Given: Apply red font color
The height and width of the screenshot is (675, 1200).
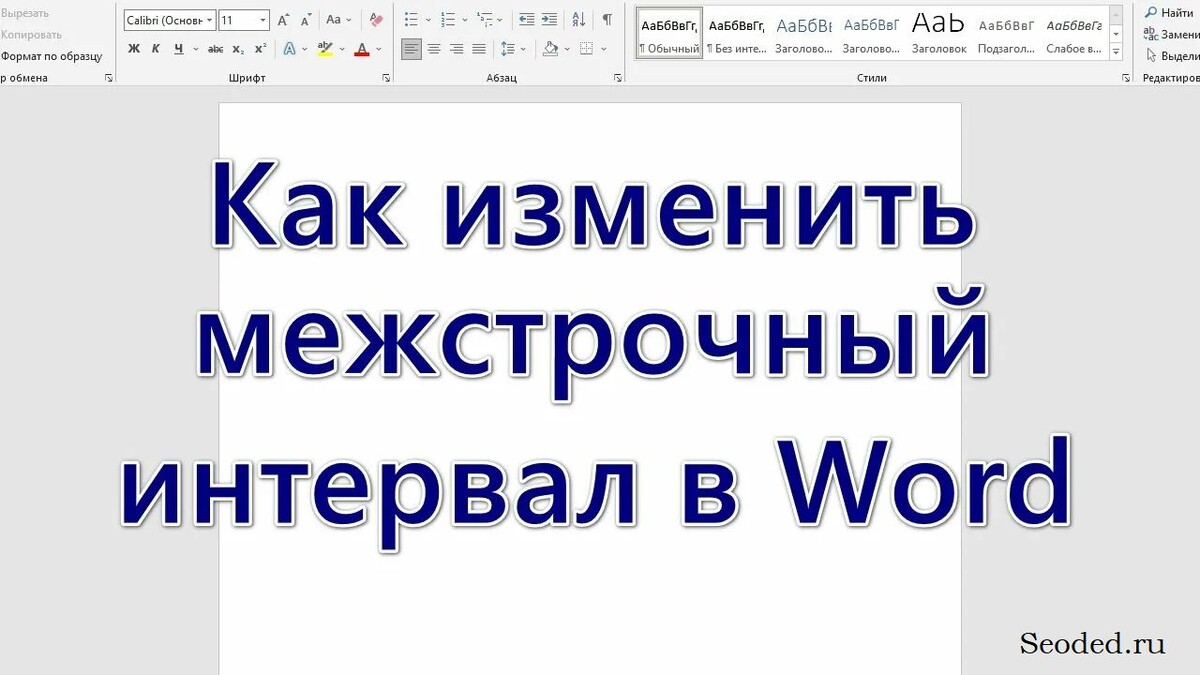Looking at the screenshot, I should click(362, 49).
